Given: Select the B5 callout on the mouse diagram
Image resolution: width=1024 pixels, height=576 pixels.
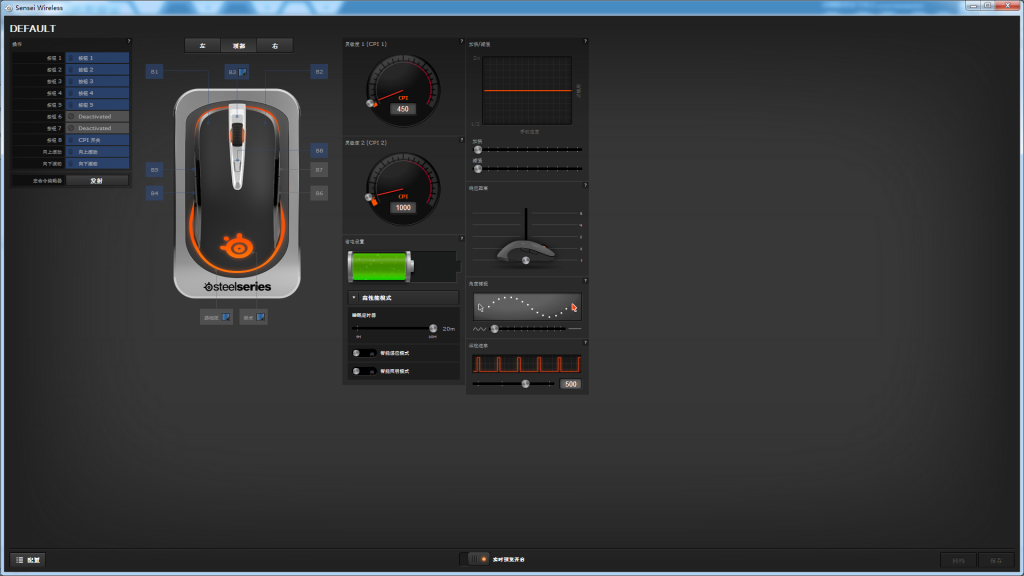Looking at the screenshot, I should point(154,170).
